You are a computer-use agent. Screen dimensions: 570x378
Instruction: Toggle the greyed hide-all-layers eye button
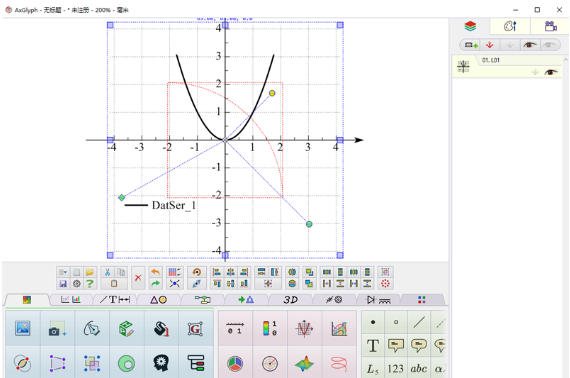pos(549,45)
